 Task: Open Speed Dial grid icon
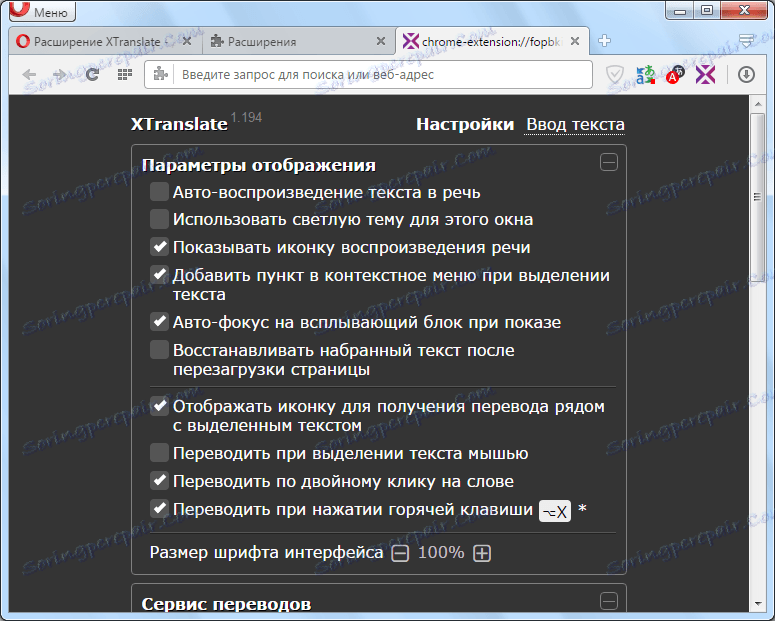125,75
